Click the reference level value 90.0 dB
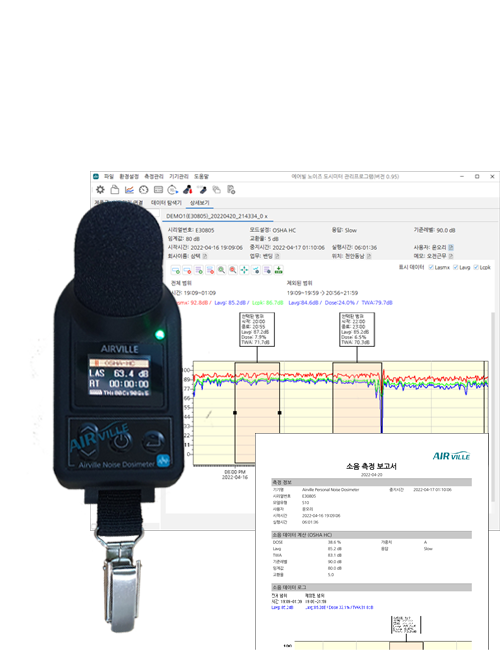The height and width of the screenshot is (650, 500). point(446,230)
